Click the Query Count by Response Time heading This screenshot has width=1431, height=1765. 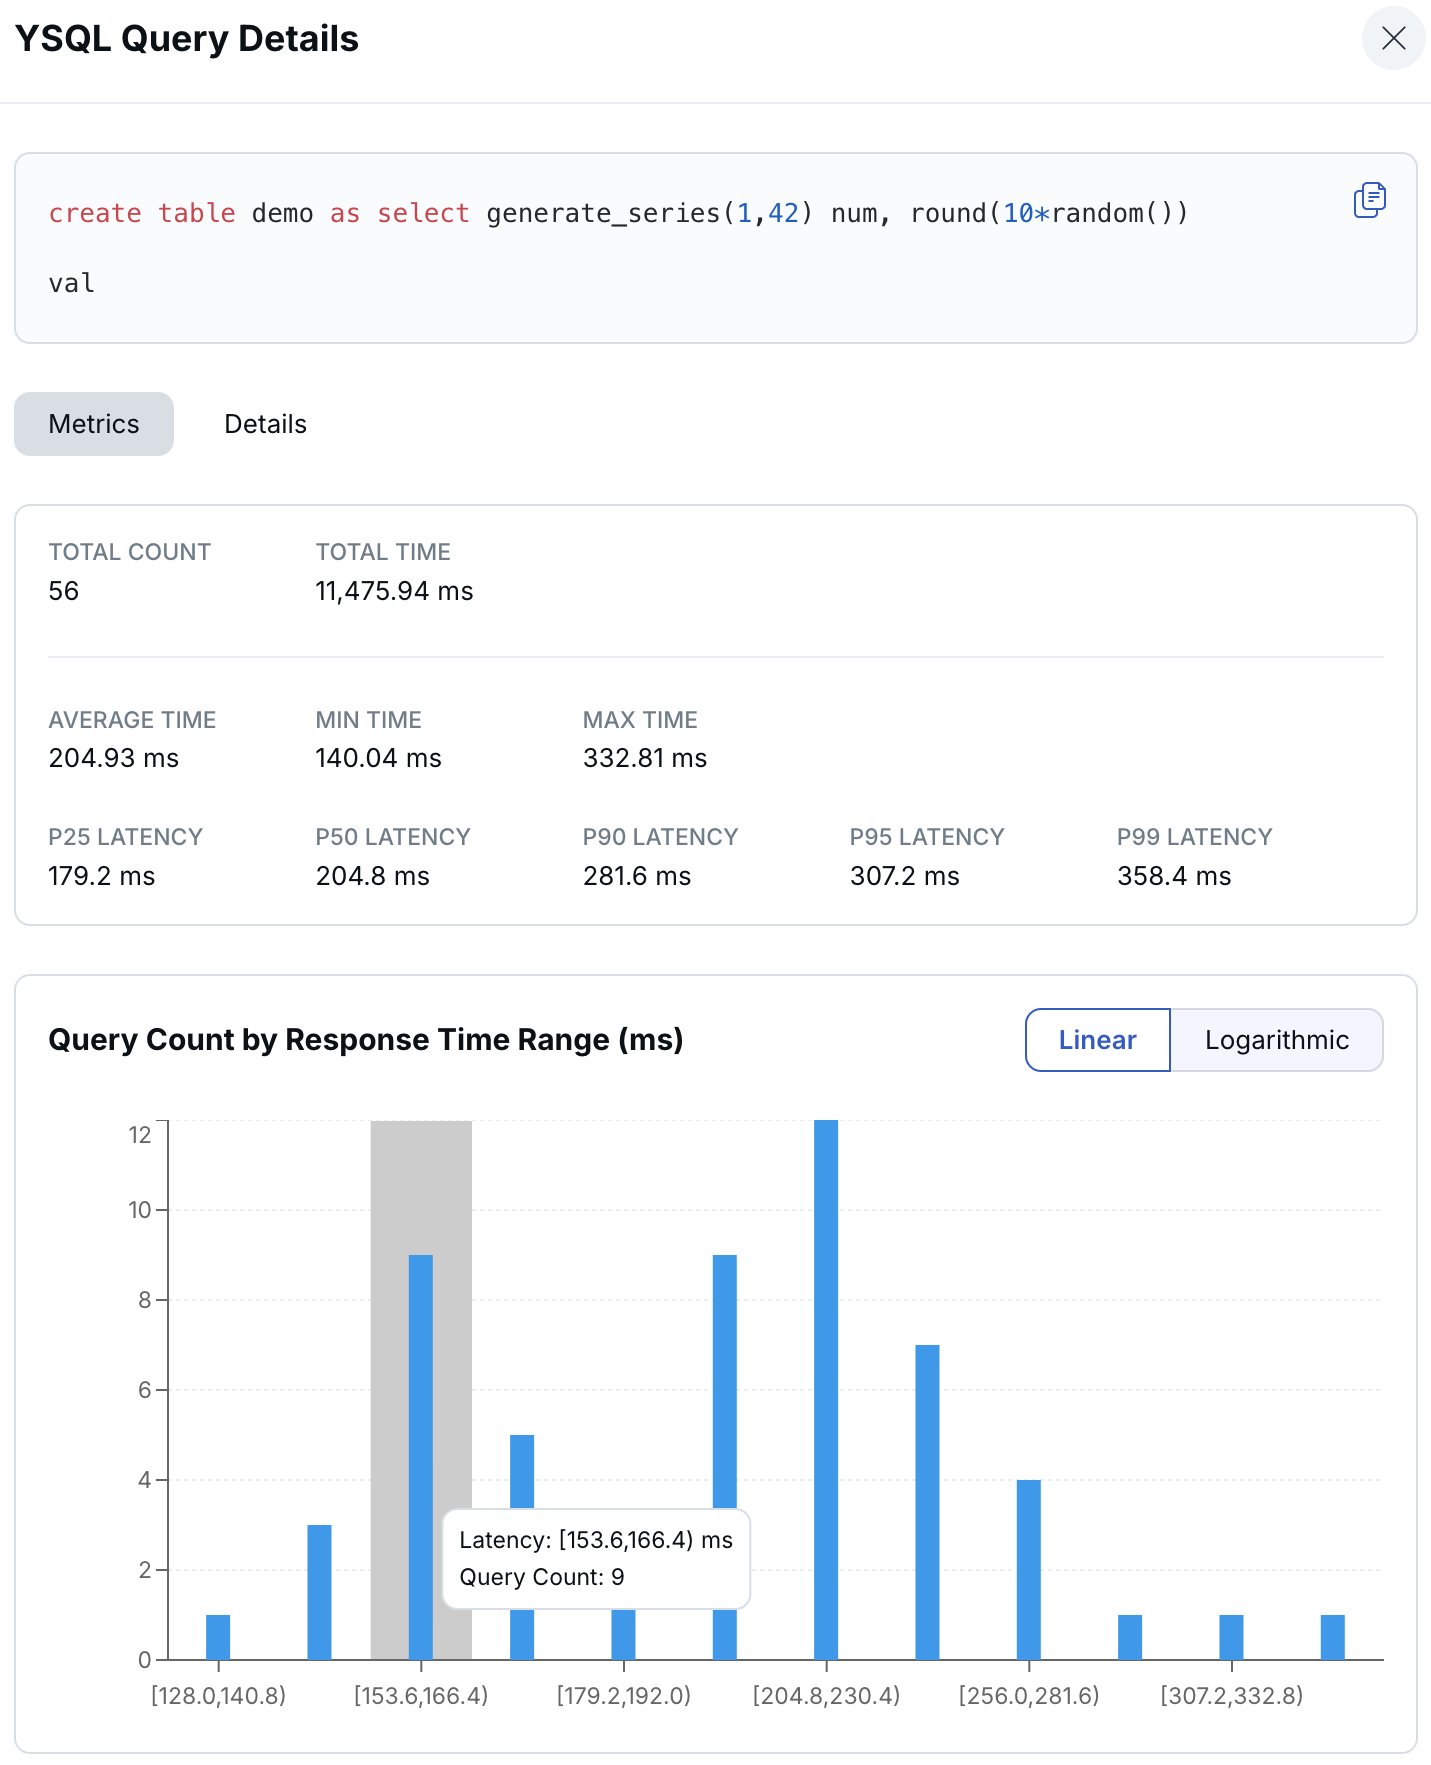point(366,1040)
